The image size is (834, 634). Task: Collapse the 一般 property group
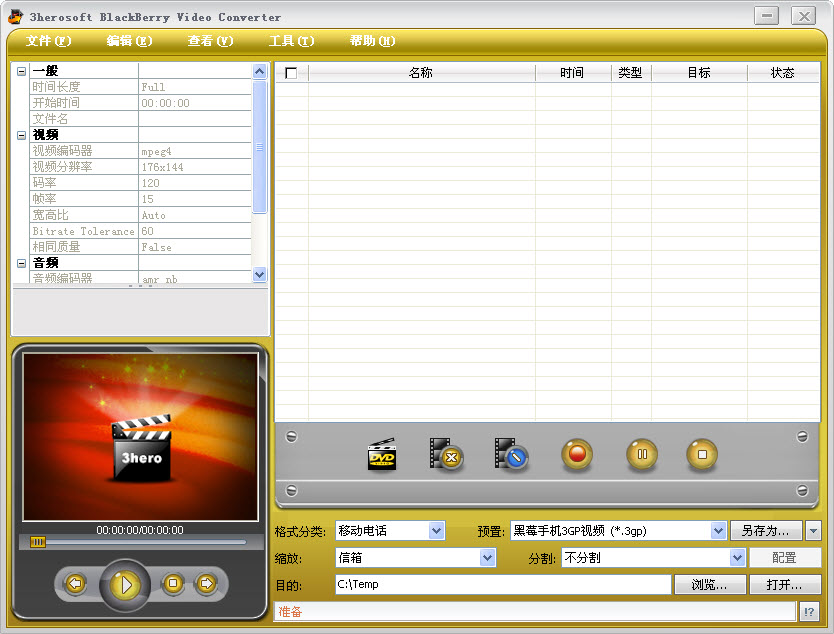click(x=21, y=71)
